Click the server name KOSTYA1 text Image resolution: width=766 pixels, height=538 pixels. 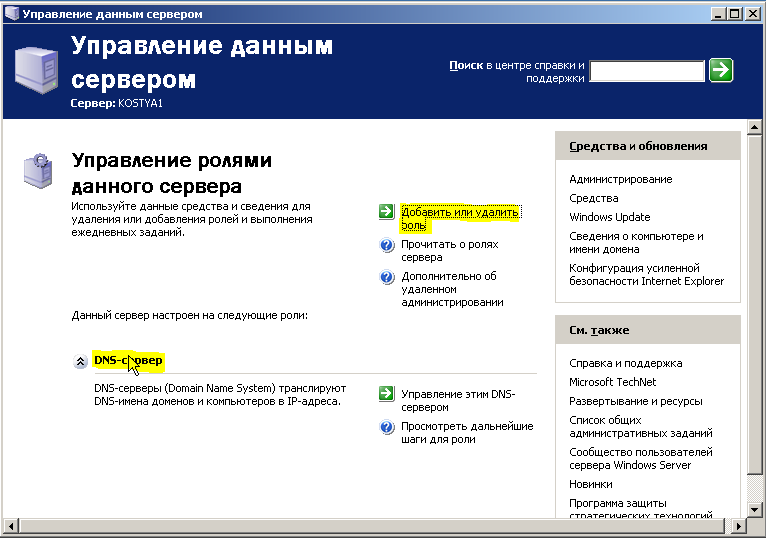point(140,104)
